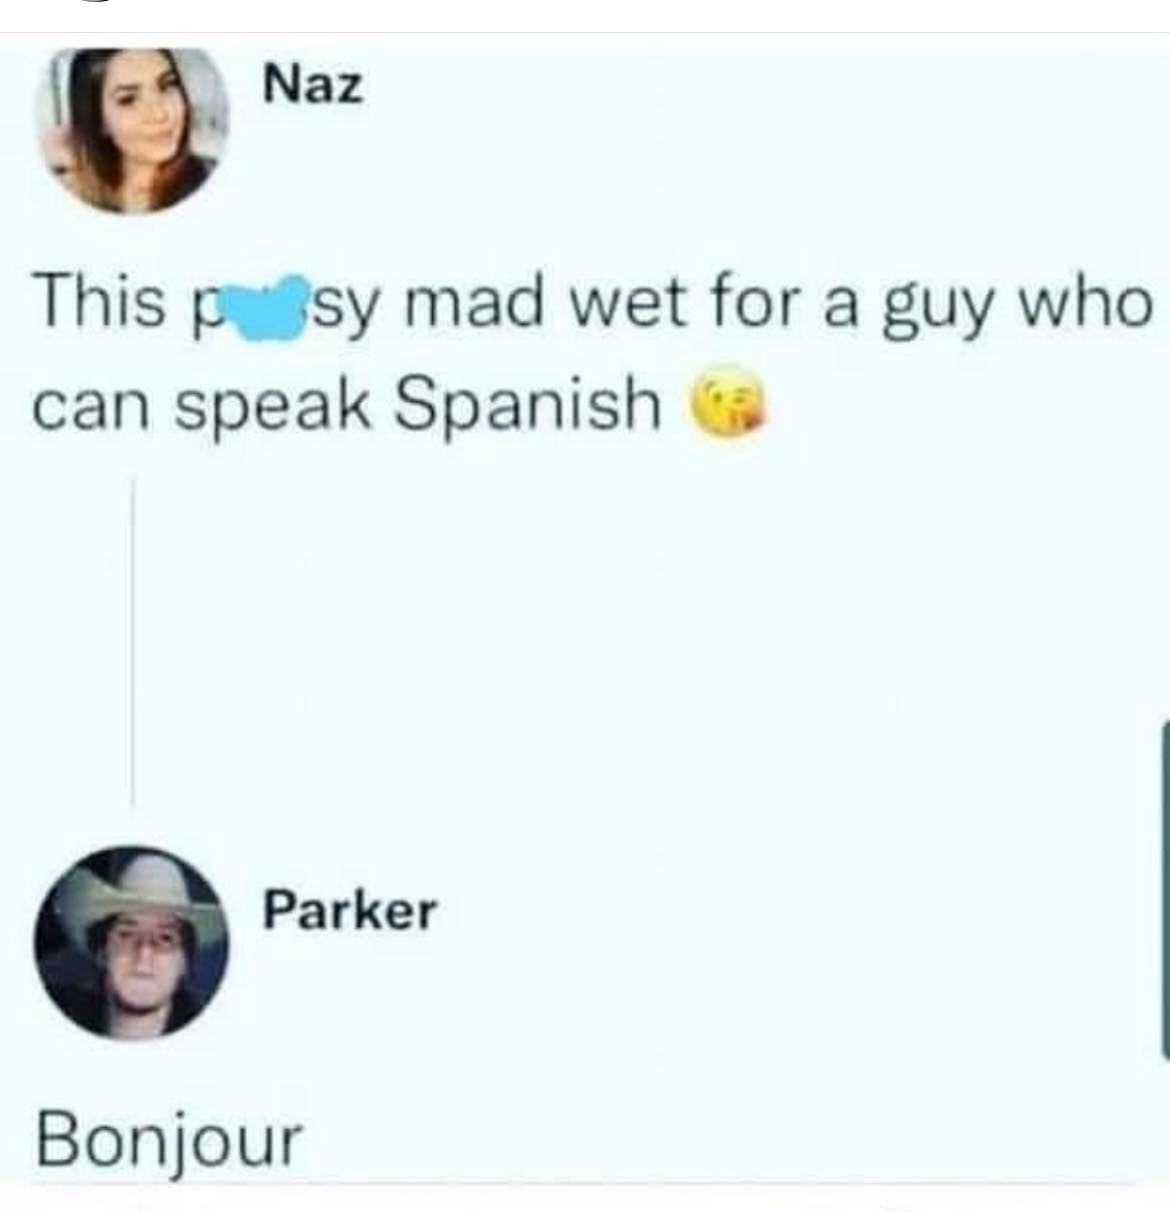Click the divider line under Bonjour

[585, 1185]
